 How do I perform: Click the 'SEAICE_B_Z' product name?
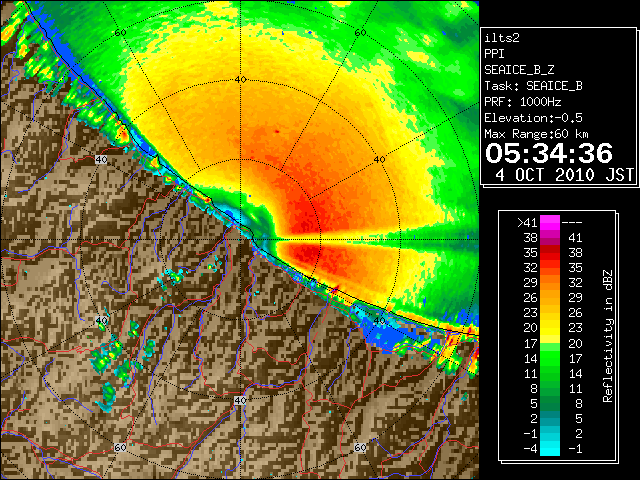click(519, 70)
